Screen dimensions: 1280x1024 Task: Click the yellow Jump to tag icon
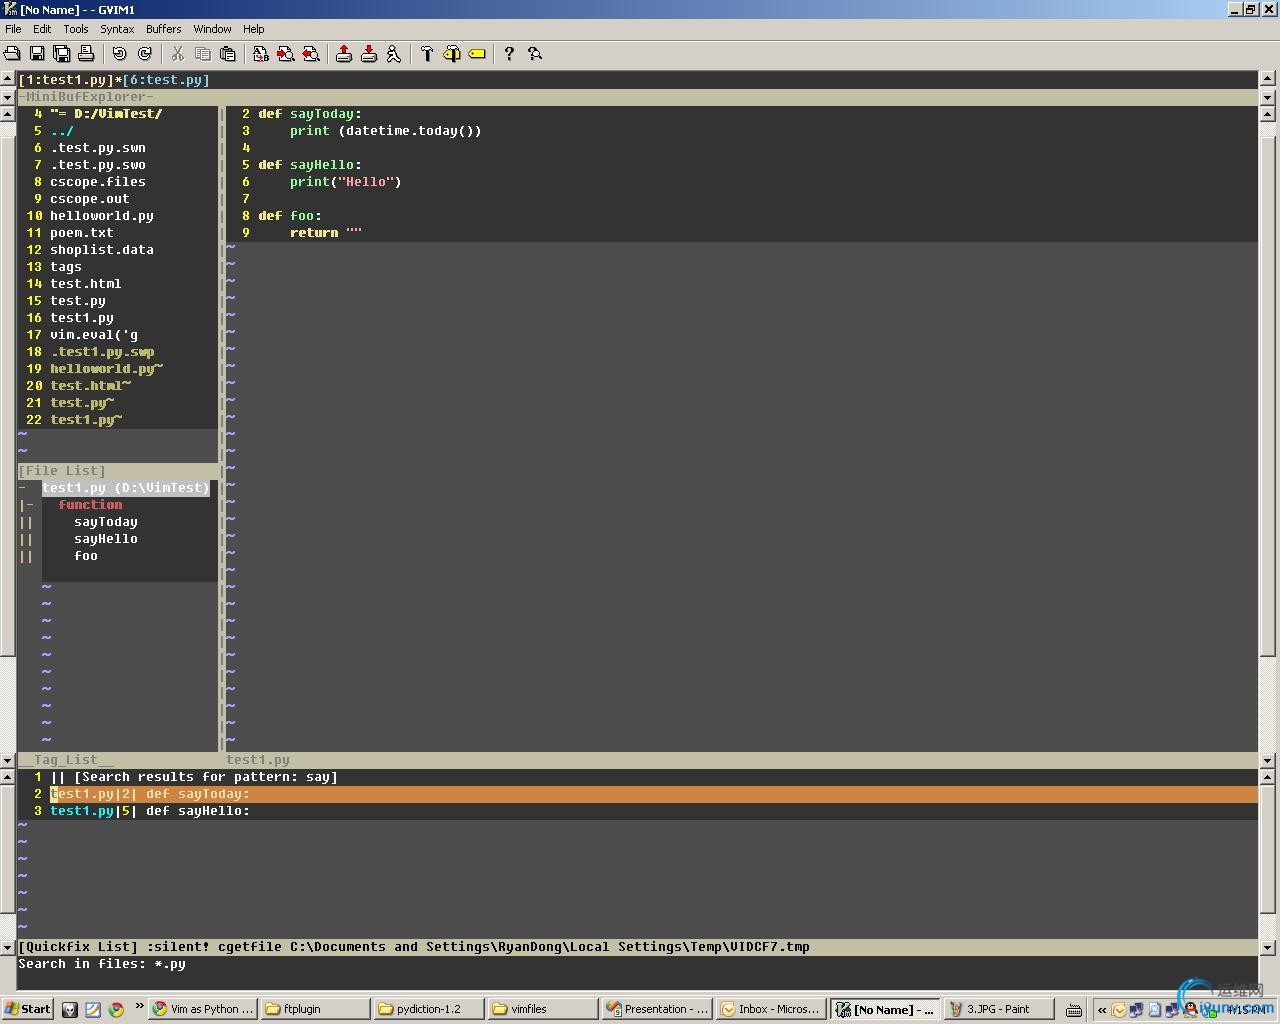(477, 54)
